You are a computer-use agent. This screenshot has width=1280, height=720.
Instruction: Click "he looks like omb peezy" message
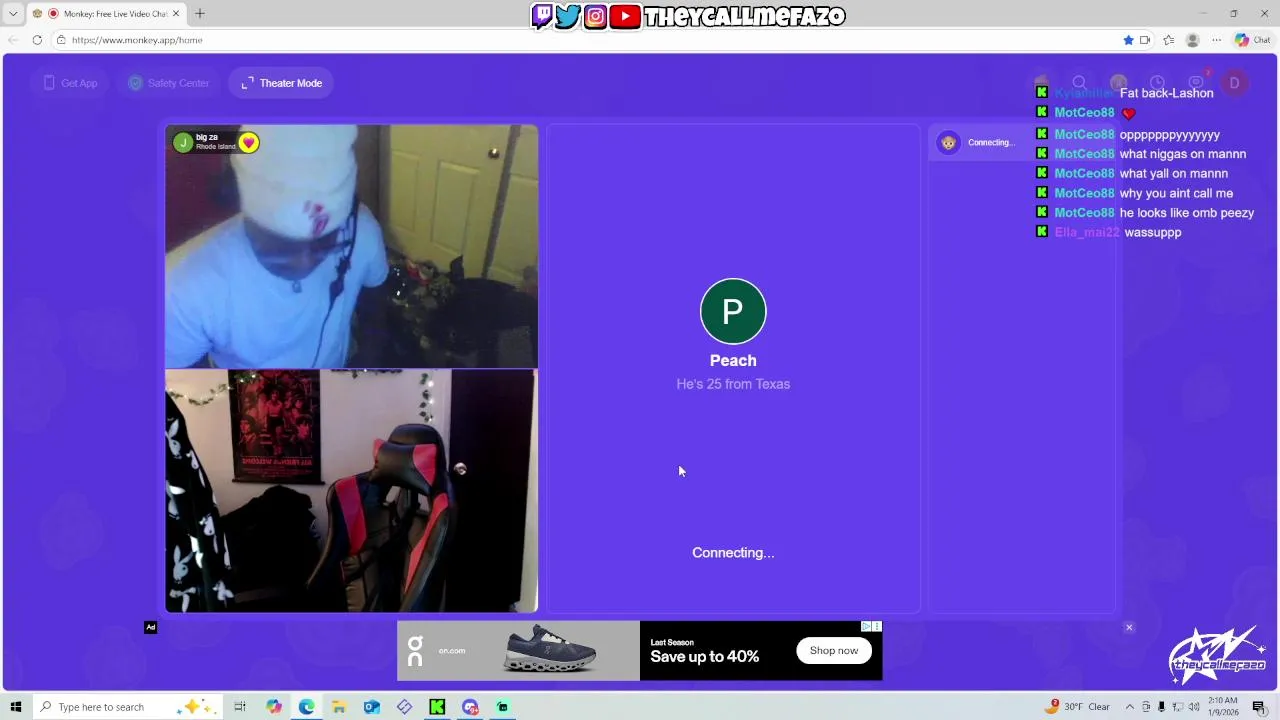(x=1186, y=213)
